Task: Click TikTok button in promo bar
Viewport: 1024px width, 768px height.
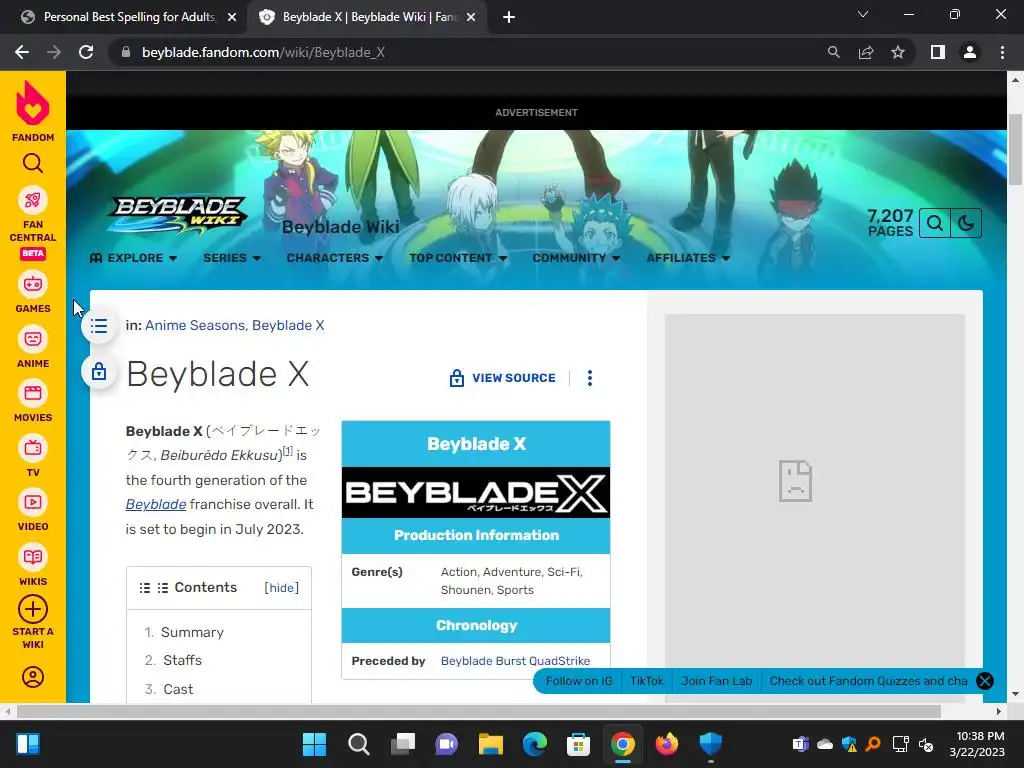Action: point(647,681)
